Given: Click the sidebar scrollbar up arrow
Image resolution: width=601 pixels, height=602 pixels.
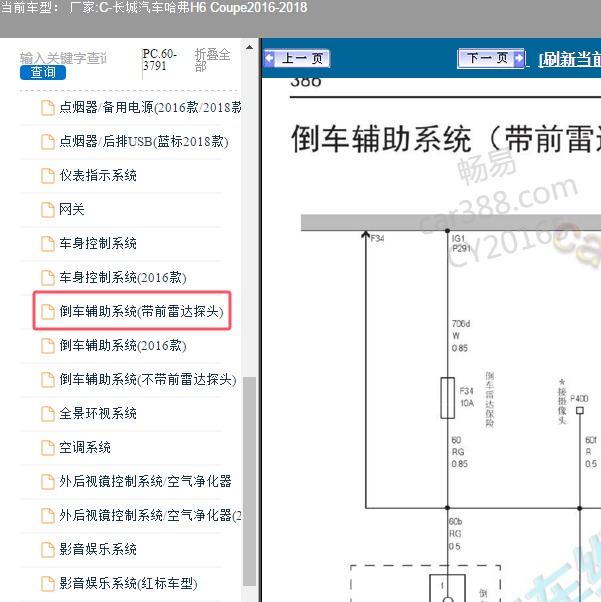Looking at the screenshot, I should click(249, 48).
